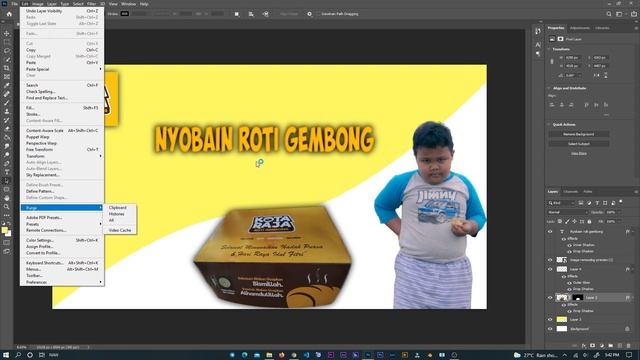Click the Fill percentage field in Layers

tap(611, 222)
